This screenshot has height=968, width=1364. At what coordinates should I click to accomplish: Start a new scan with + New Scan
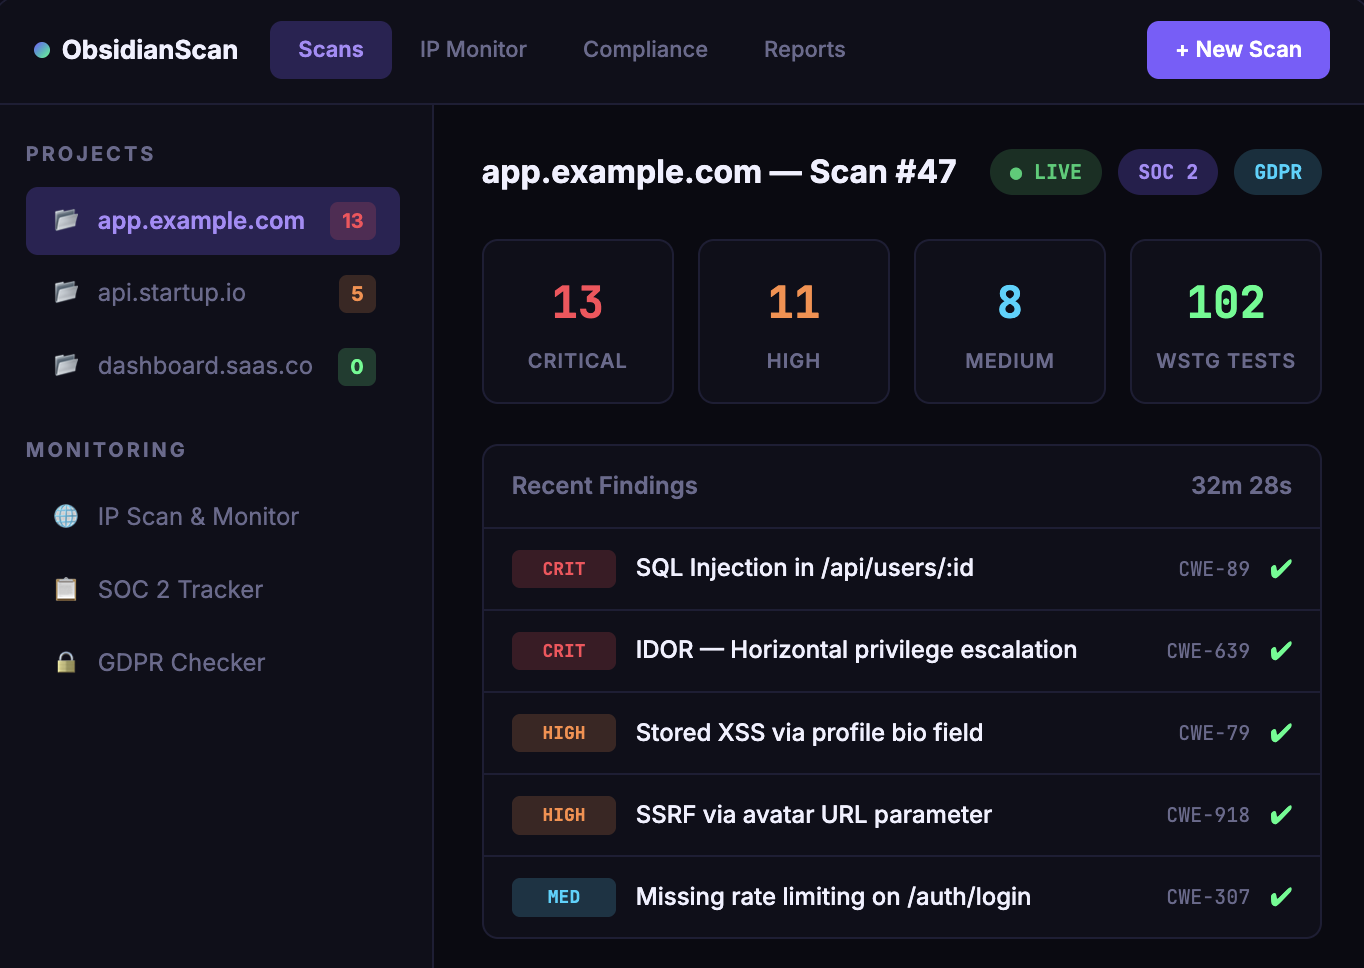click(1238, 50)
